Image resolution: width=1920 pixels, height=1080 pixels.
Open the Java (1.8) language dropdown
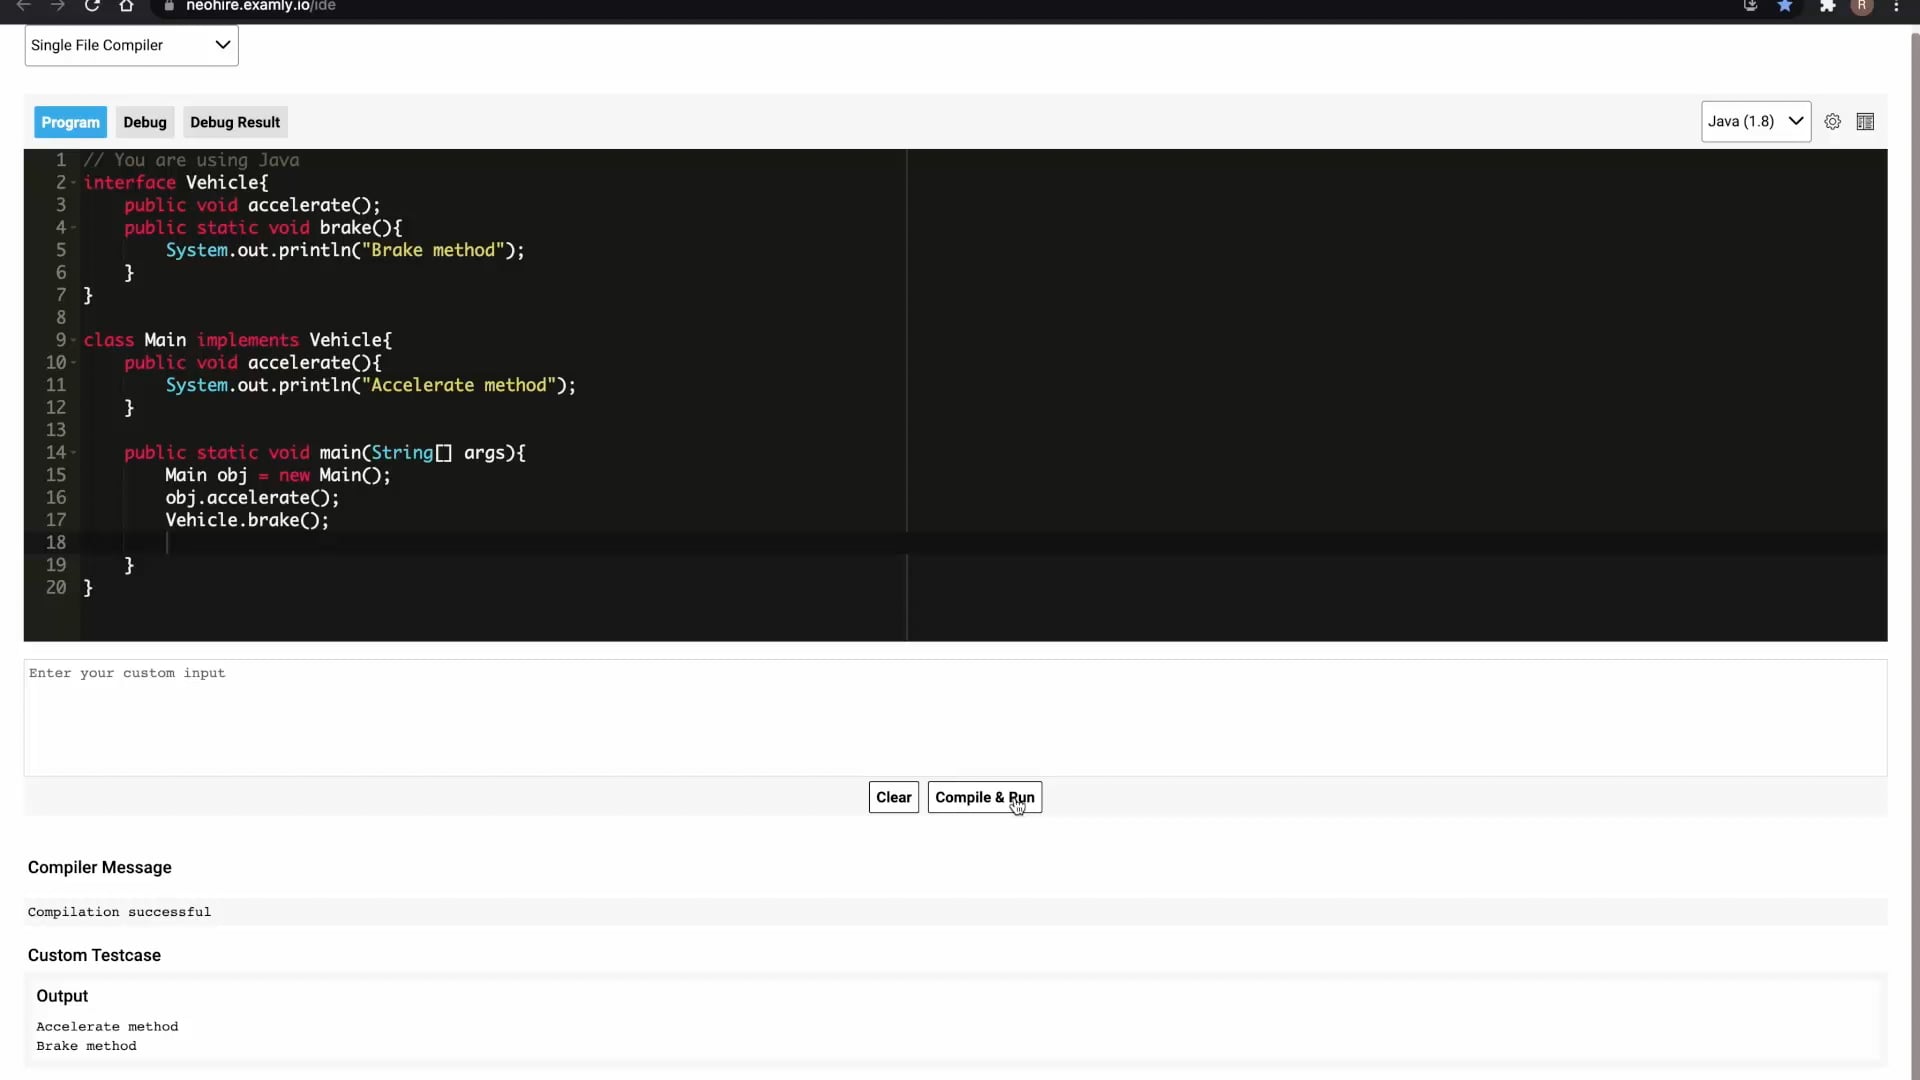tap(1755, 122)
